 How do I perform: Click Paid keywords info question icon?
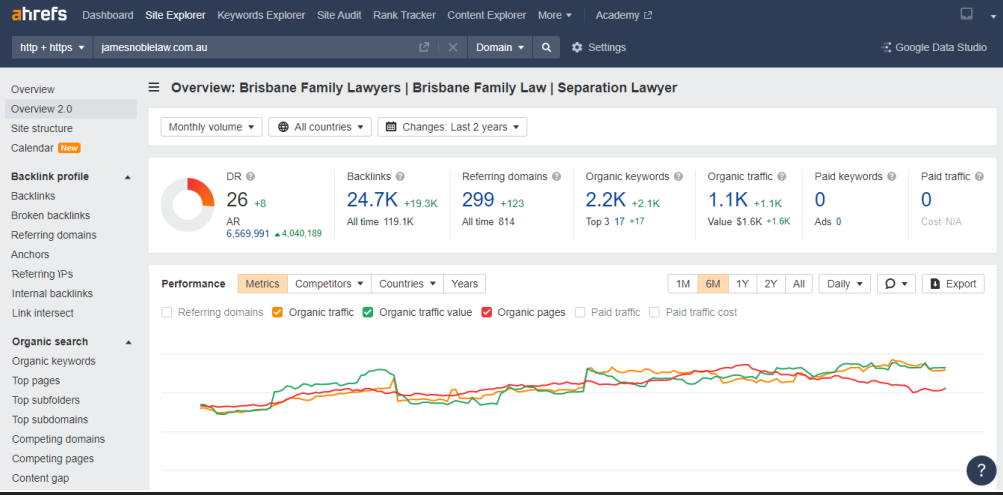tap(892, 177)
